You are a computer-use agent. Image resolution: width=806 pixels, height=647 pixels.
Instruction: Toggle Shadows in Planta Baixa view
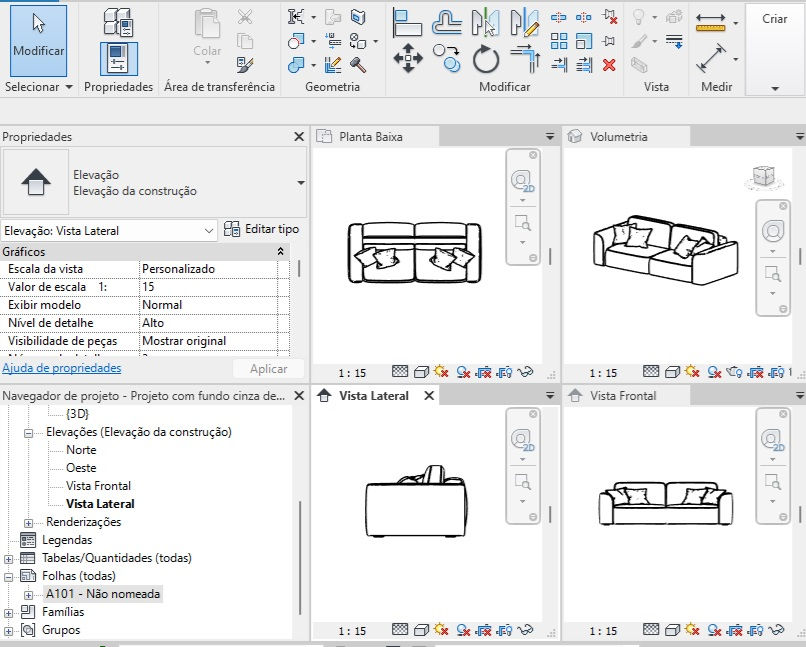coord(463,372)
